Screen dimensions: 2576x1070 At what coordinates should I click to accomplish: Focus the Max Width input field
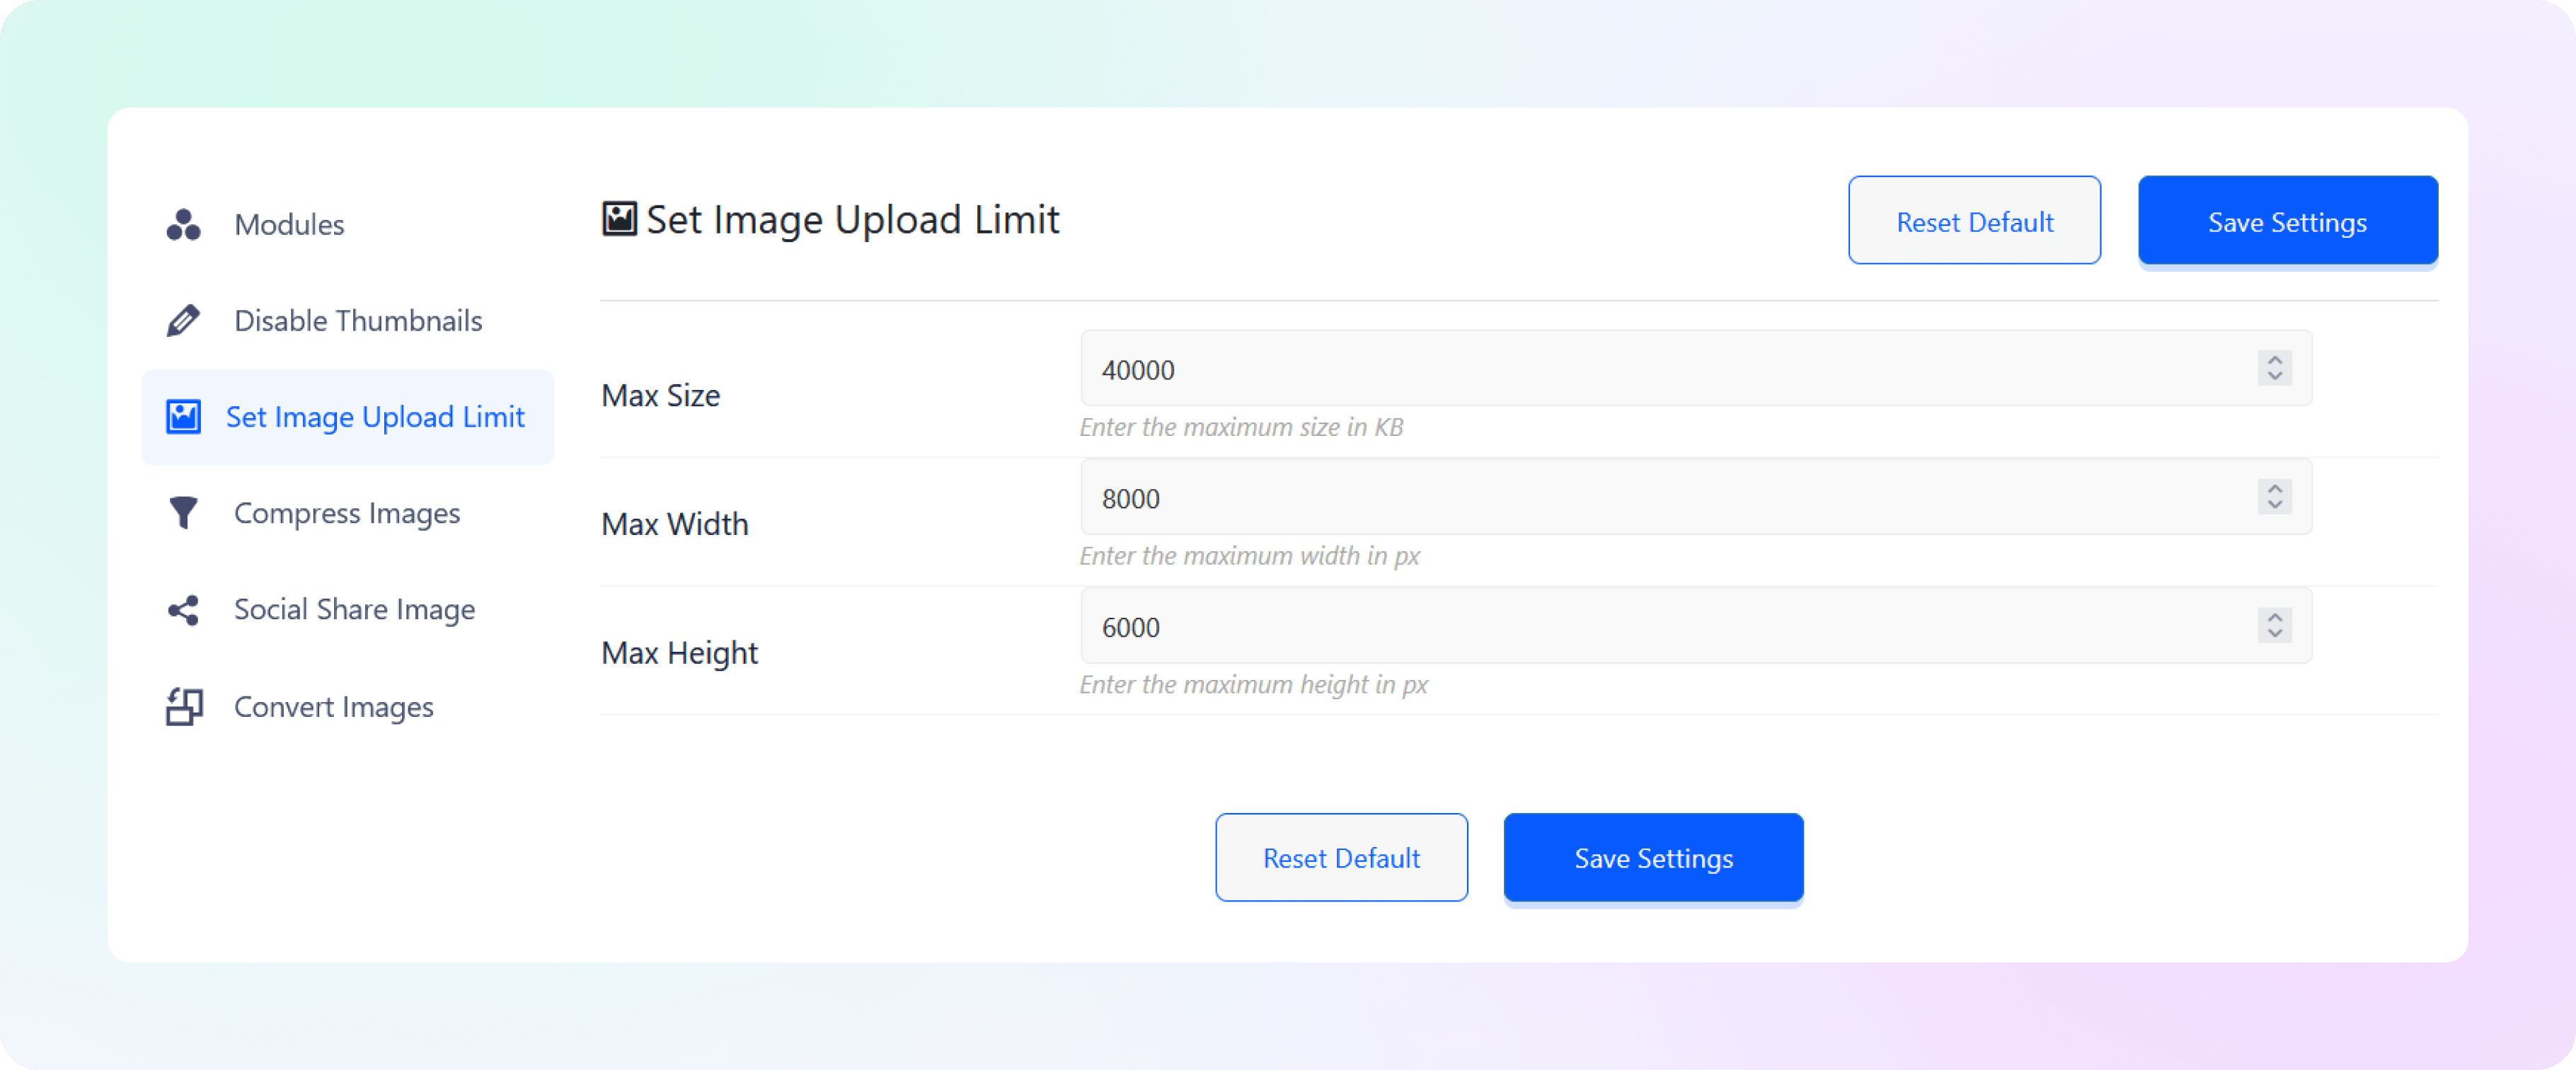[1696, 498]
